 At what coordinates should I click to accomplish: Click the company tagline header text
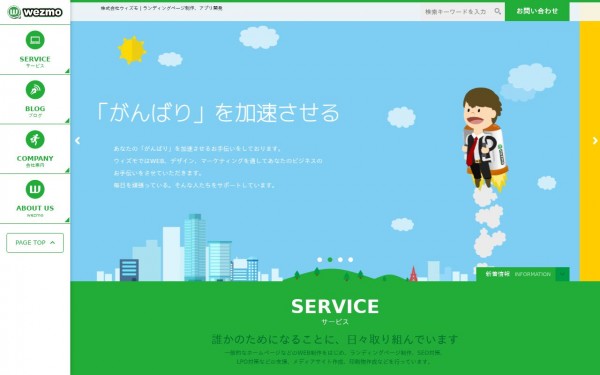click(161, 8)
